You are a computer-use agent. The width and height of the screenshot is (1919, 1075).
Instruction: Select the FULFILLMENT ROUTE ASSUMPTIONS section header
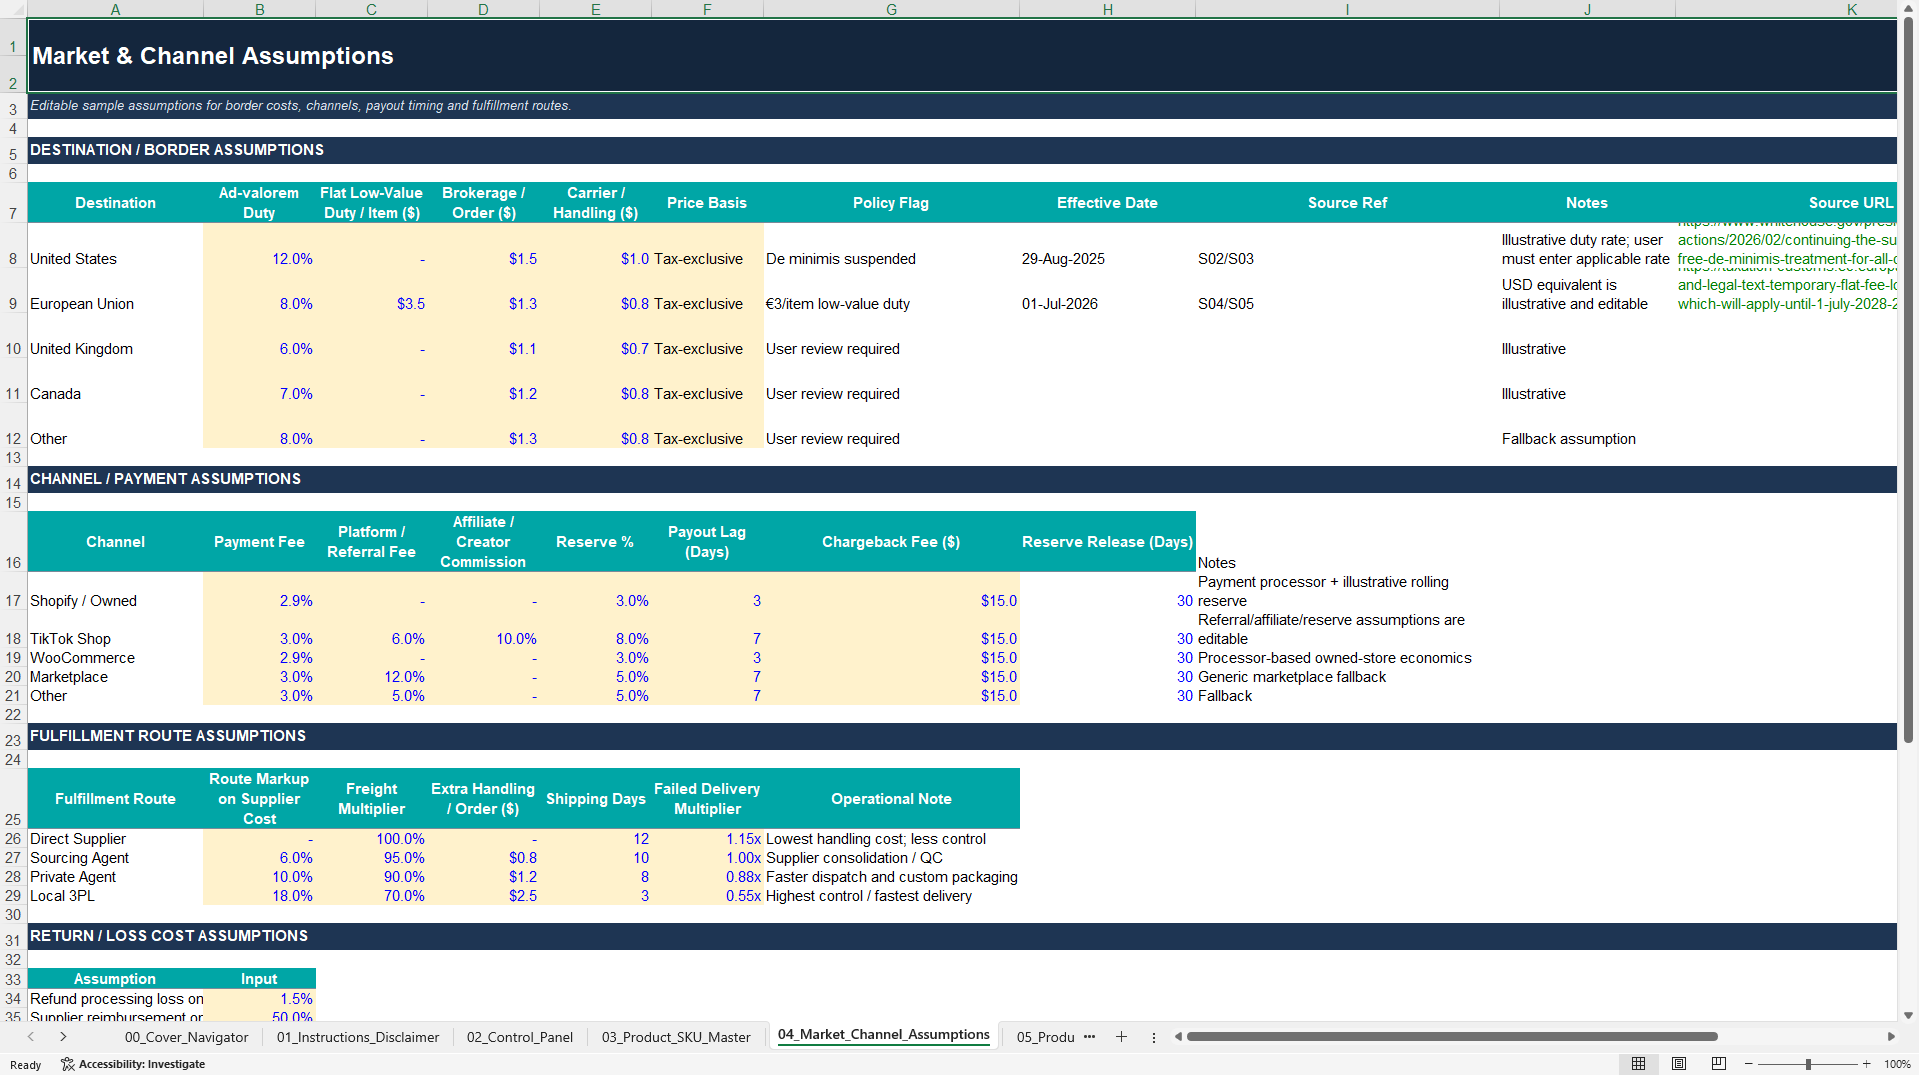click(962, 736)
